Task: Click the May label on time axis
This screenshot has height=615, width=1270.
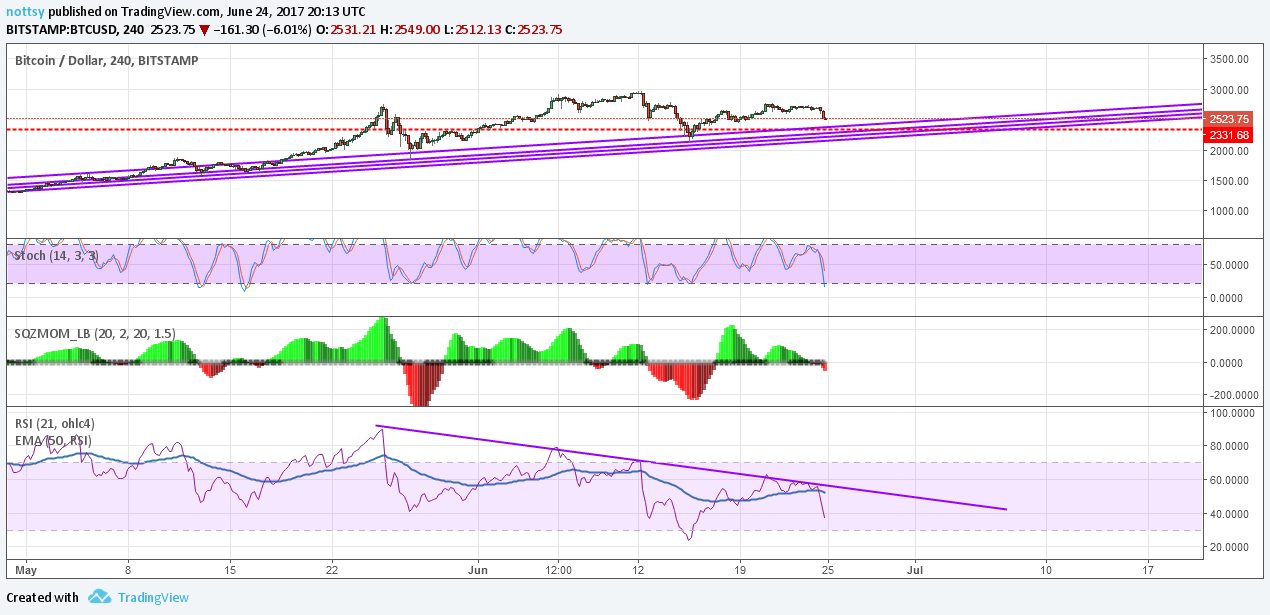Action: pos(26,570)
